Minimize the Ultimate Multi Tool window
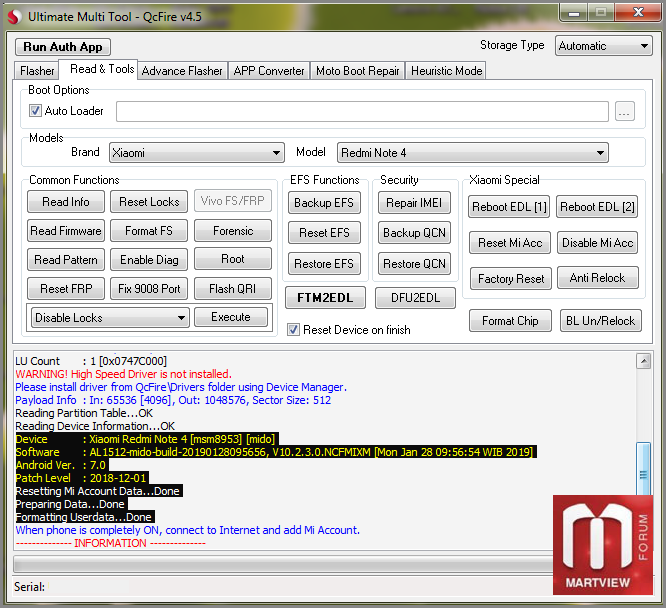 (574, 13)
